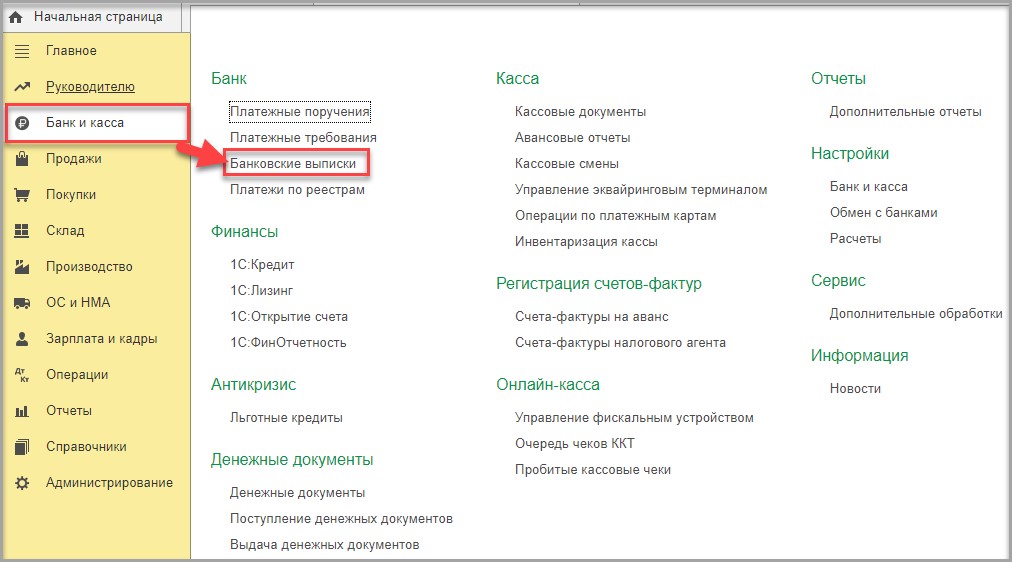Image resolution: width=1012 pixels, height=562 pixels.
Task: Select Банк и касса in the sidebar
Action: click(85, 123)
